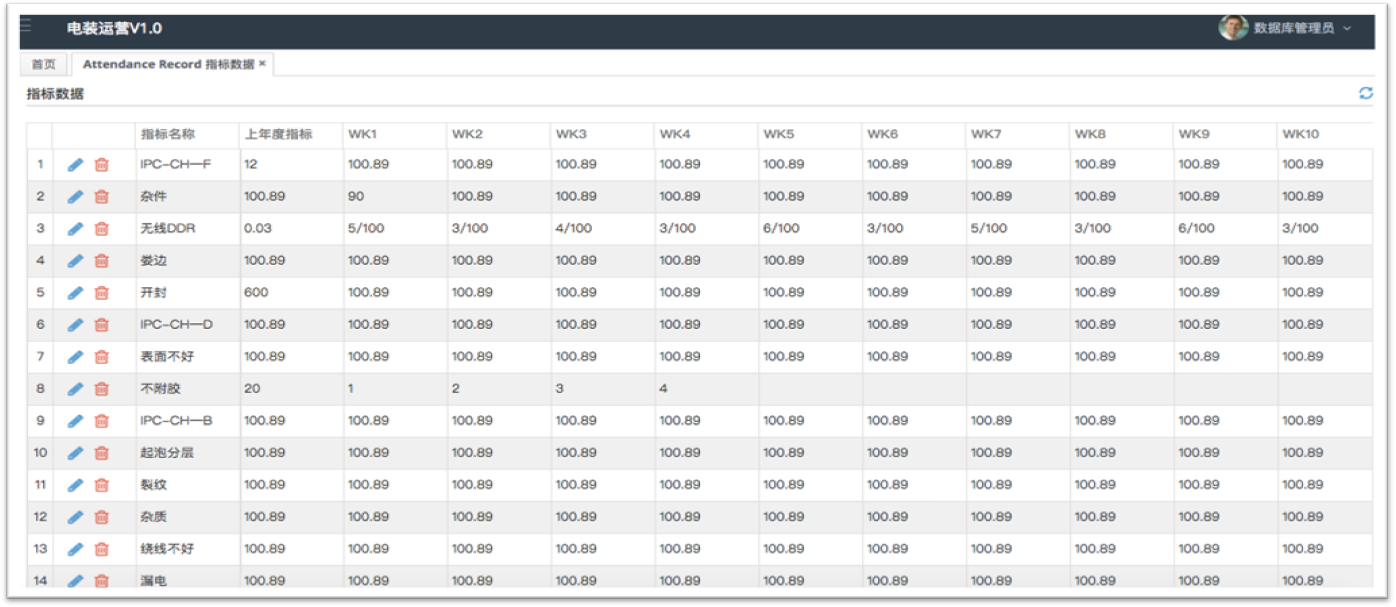Screen dimensions: 1396x607
Task: Edit the 不附胶 row
Action: (75, 389)
